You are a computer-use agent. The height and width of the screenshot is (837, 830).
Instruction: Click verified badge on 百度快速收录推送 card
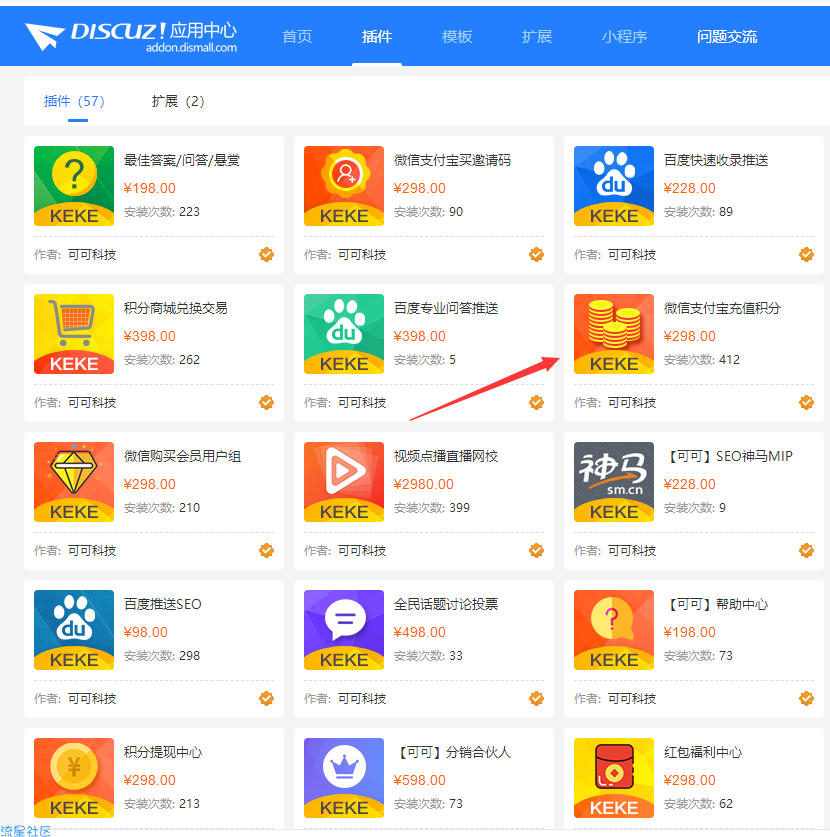pos(807,255)
